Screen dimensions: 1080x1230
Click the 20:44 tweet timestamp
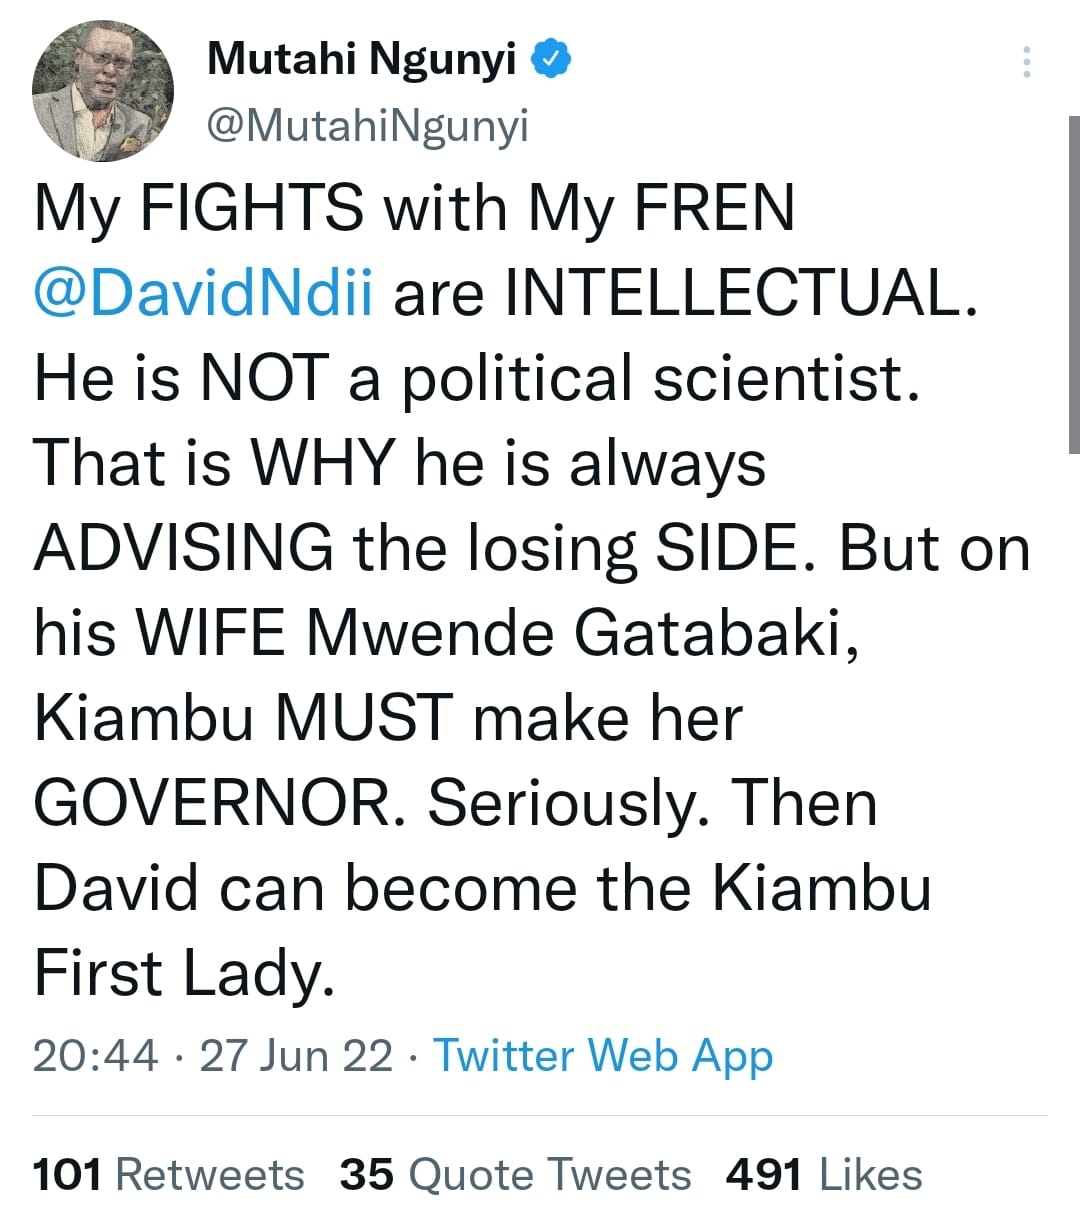pos(95,1055)
